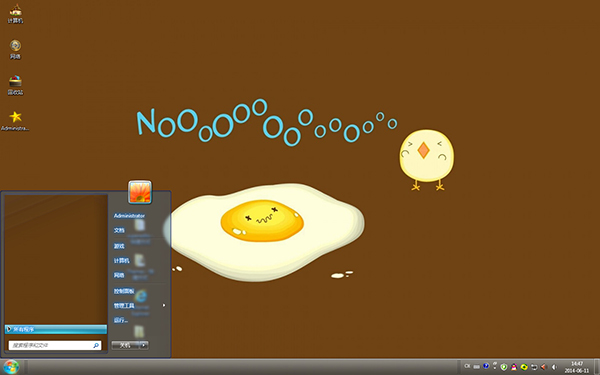The height and width of the screenshot is (375, 600).
Task: Expand the 管理工具 submenu arrow
Action: (164, 305)
